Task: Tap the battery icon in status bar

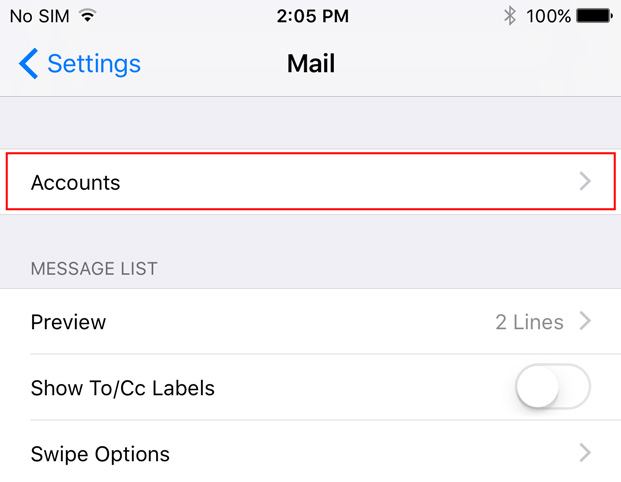Action: pyautogui.click(x=594, y=16)
